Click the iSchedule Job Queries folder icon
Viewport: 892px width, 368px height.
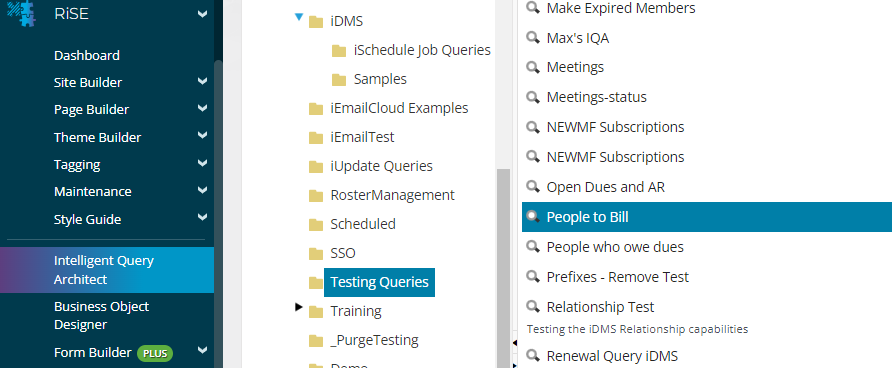tap(339, 51)
